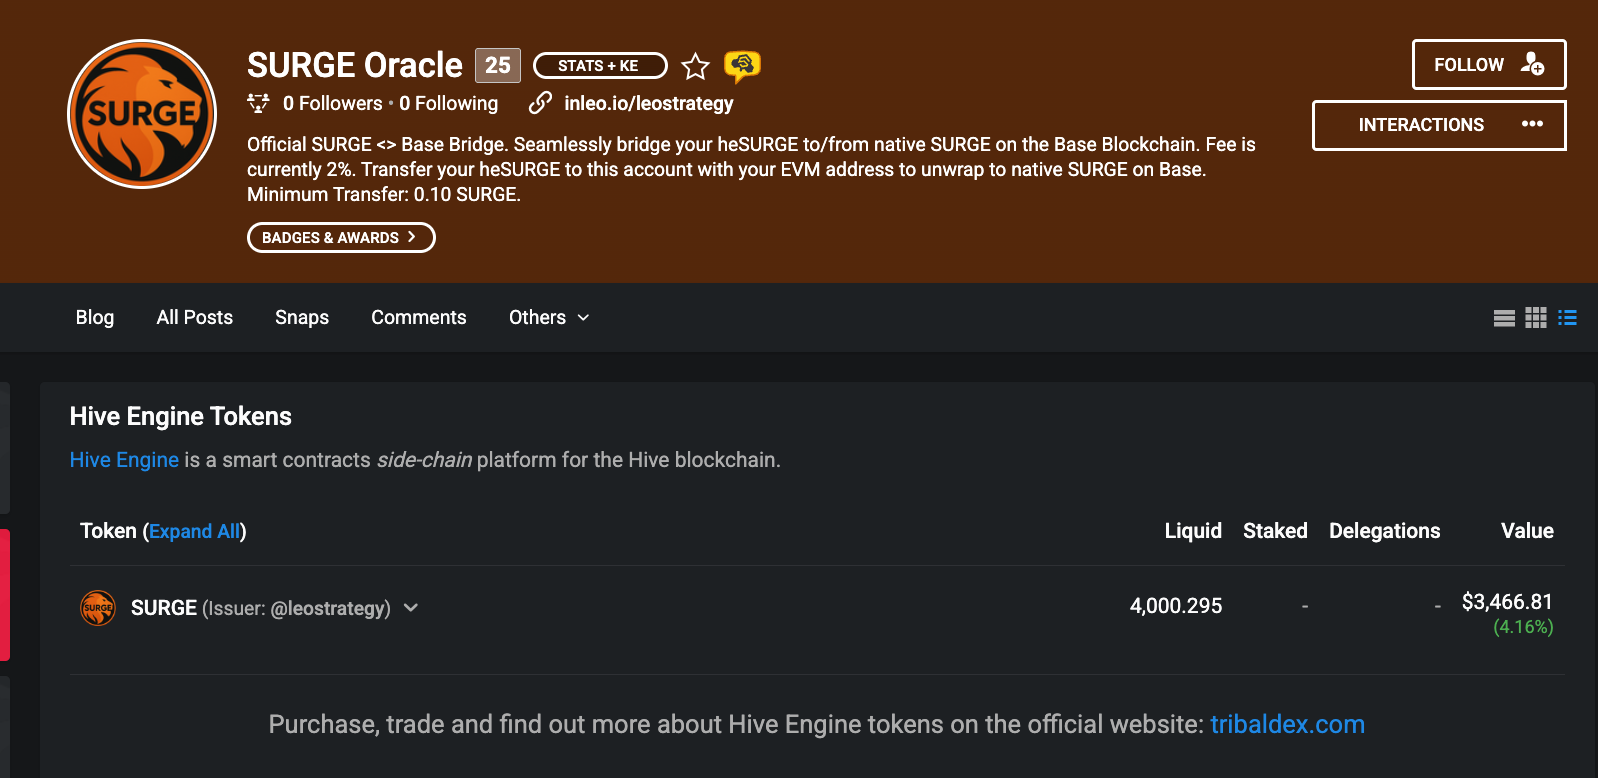The height and width of the screenshot is (778, 1598).
Task: Click the favorite star icon
Action: (x=695, y=67)
